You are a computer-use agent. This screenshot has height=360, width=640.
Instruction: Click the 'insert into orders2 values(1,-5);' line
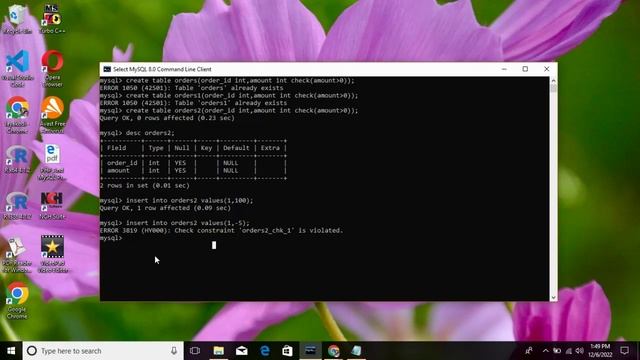pyautogui.click(x=175, y=223)
